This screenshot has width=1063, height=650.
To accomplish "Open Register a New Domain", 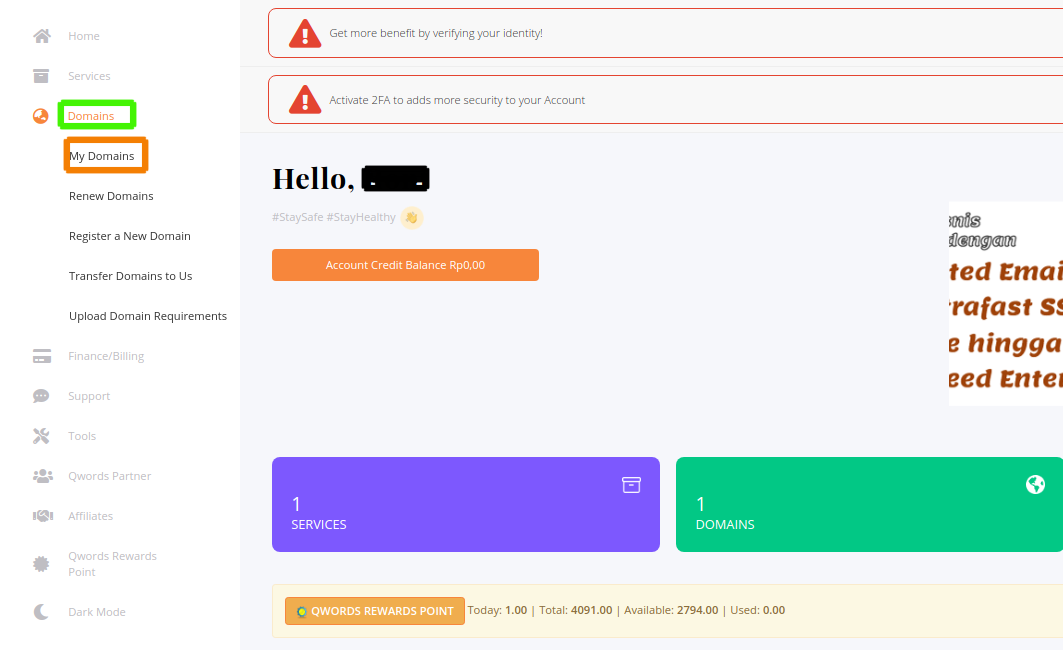I will click(x=129, y=235).
